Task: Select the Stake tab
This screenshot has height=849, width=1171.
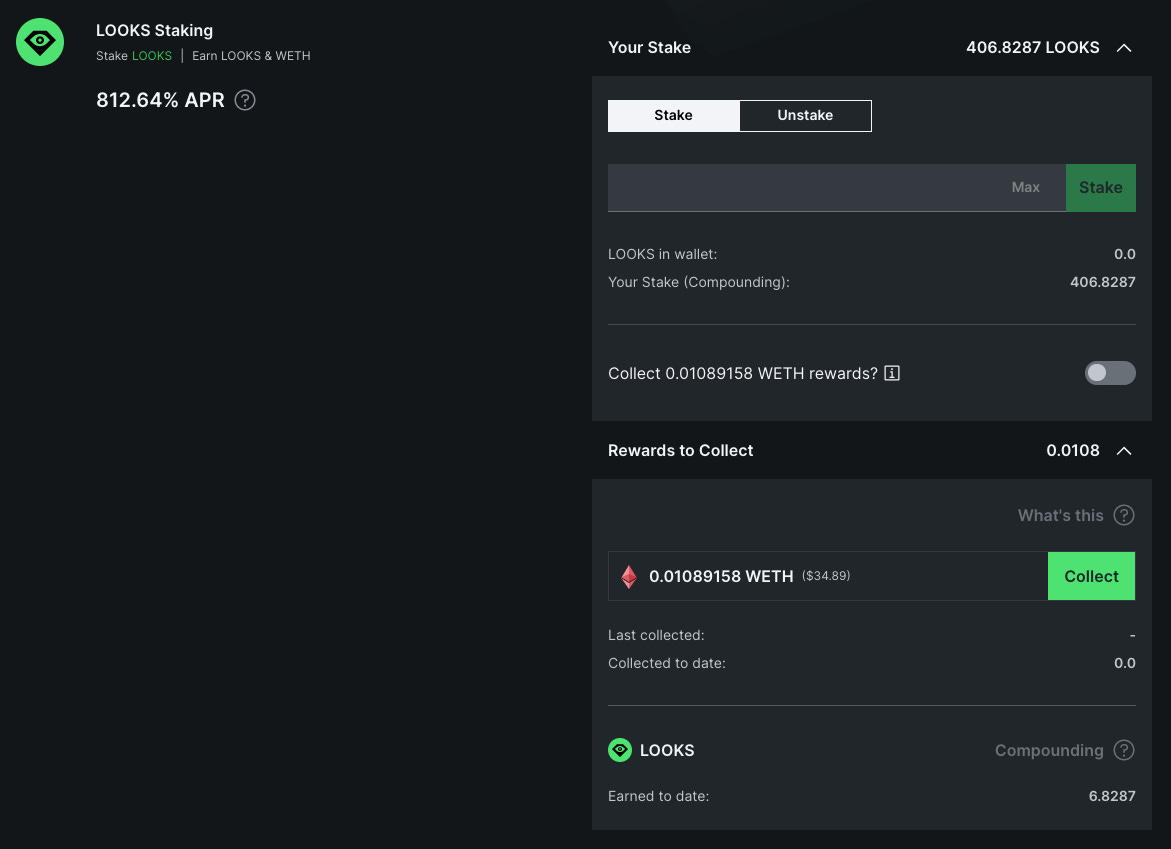Action: click(674, 116)
